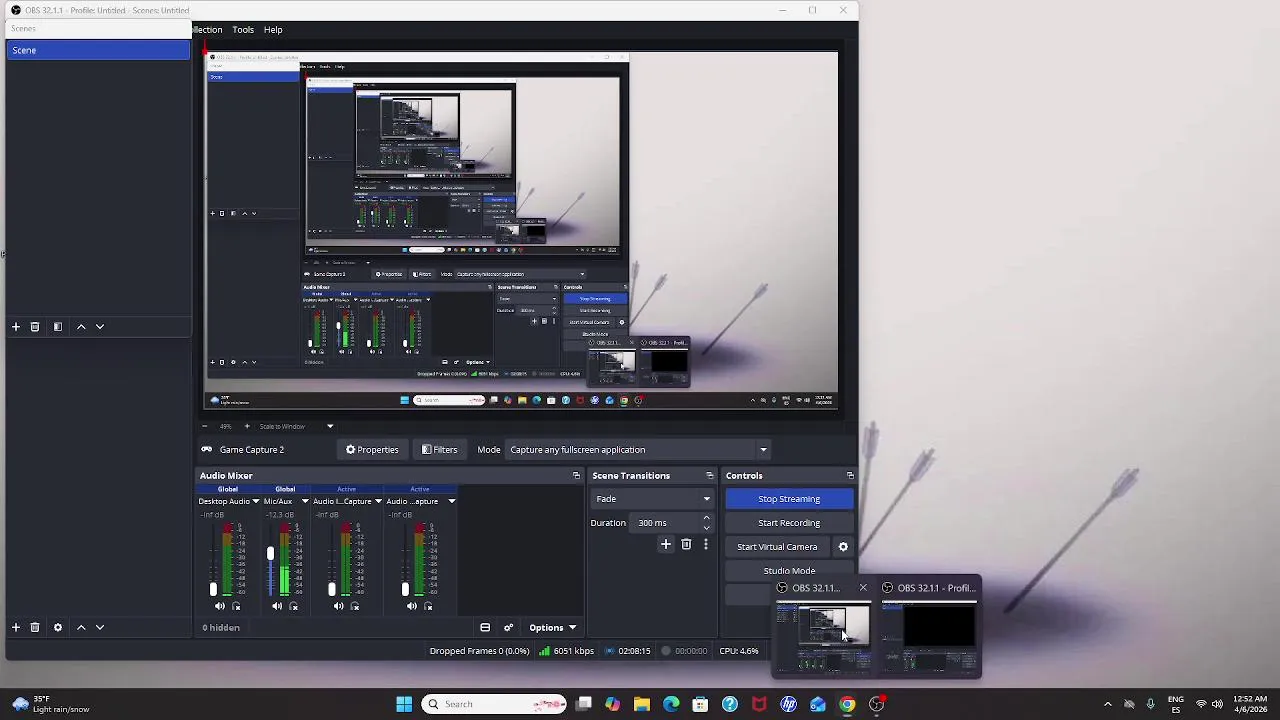Viewport: 1280px width, 720px height.
Task: Pop out the Audio Mixer dock
Action: 576,476
